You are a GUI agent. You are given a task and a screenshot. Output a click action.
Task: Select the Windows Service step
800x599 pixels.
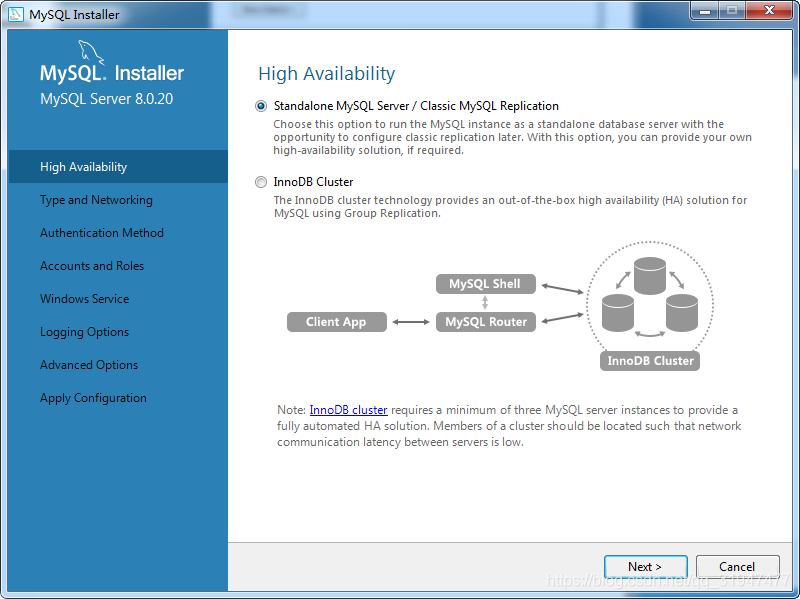(x=85, y=299)
